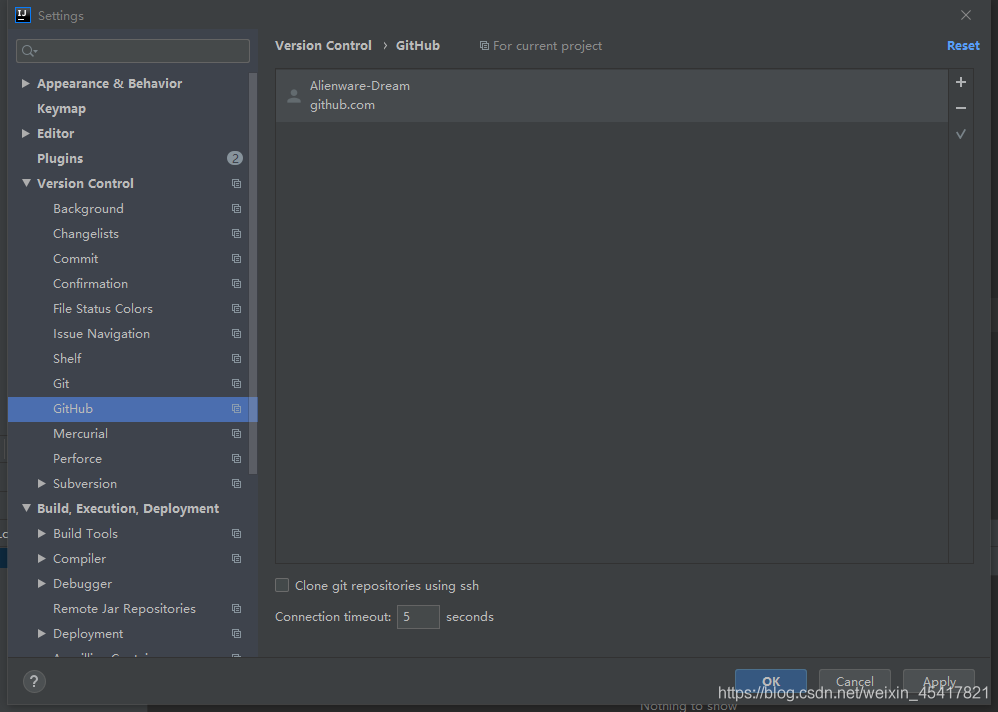Open help via the question mark icon
Image resolution: width=998 pixels, height=712 pixels.
point(34,681)
